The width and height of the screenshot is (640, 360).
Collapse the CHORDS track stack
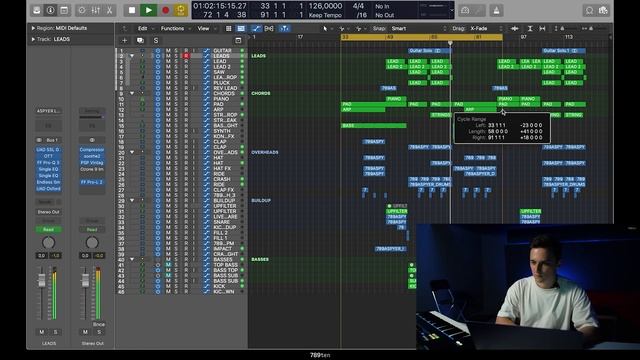click(x=132, y=93)
